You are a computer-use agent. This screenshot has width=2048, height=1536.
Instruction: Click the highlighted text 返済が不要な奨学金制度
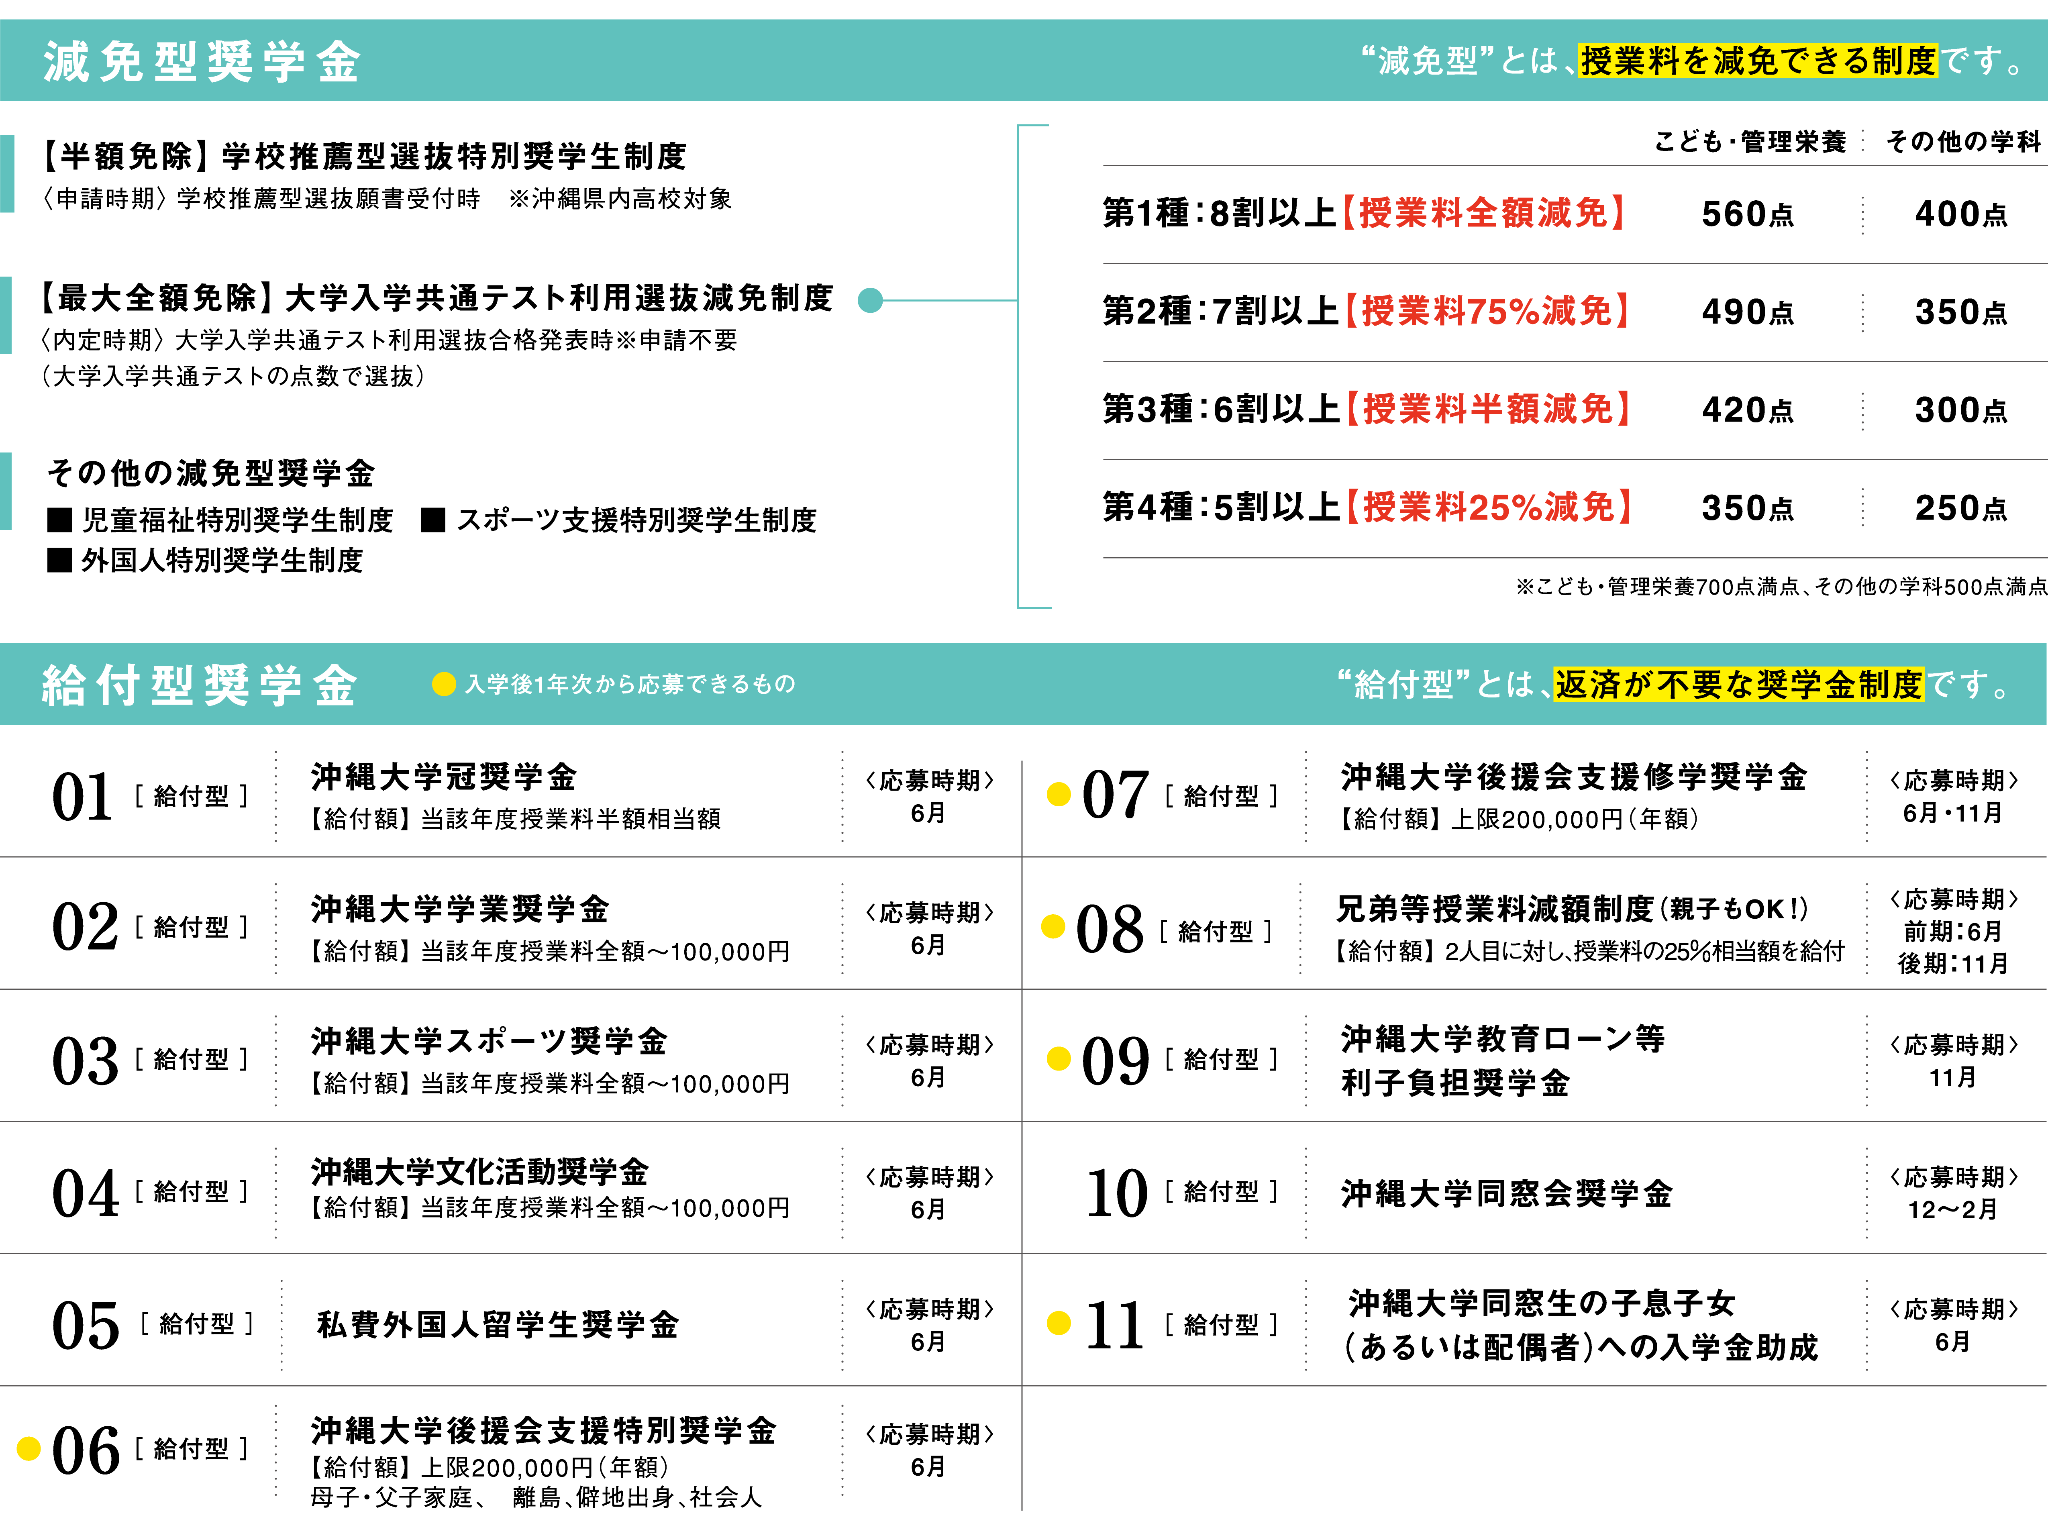click(x=1738, y=685)
